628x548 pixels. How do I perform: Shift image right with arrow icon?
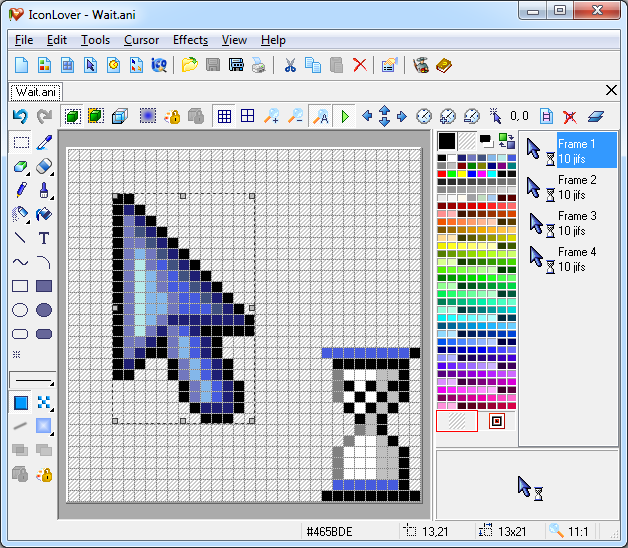pos(402,116)
